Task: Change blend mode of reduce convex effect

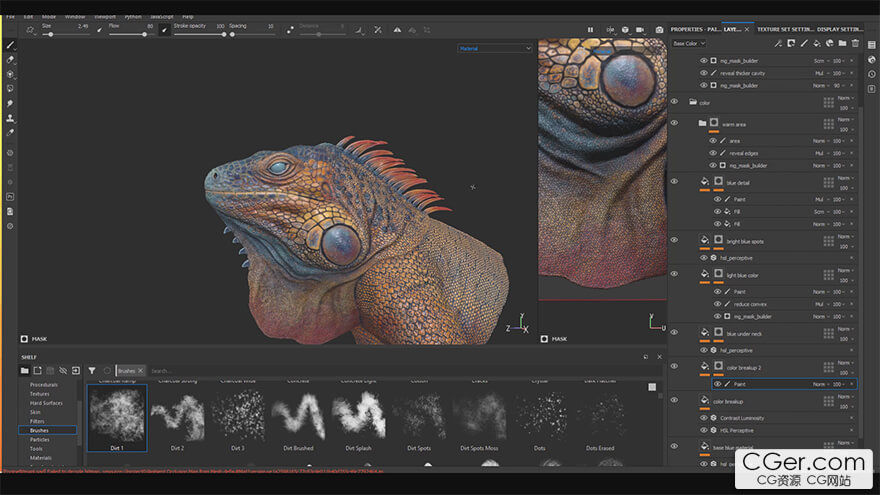Action: 821,304
